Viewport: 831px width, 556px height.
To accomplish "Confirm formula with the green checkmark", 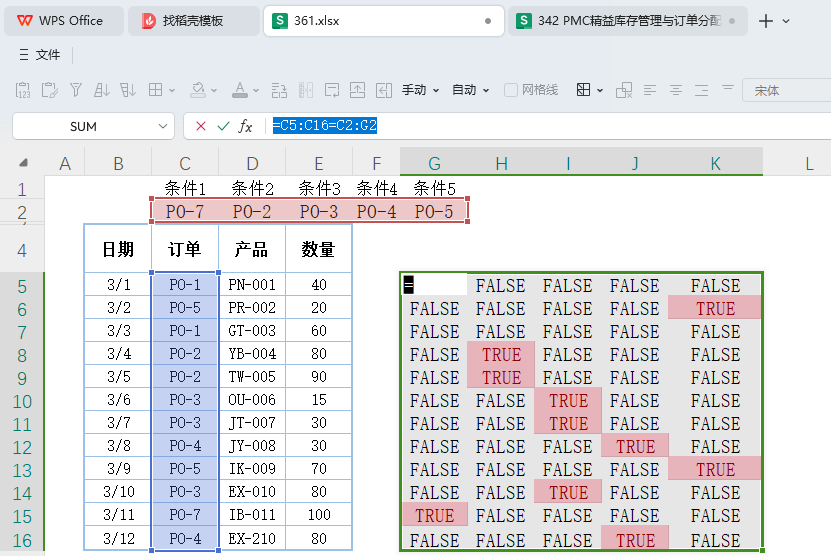I will (223, 126).
